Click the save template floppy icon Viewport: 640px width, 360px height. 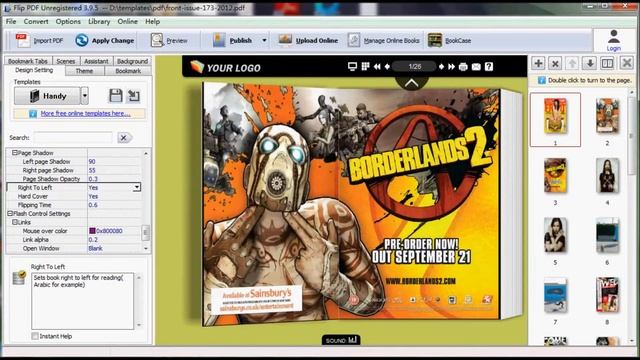(x=116, y=96)
